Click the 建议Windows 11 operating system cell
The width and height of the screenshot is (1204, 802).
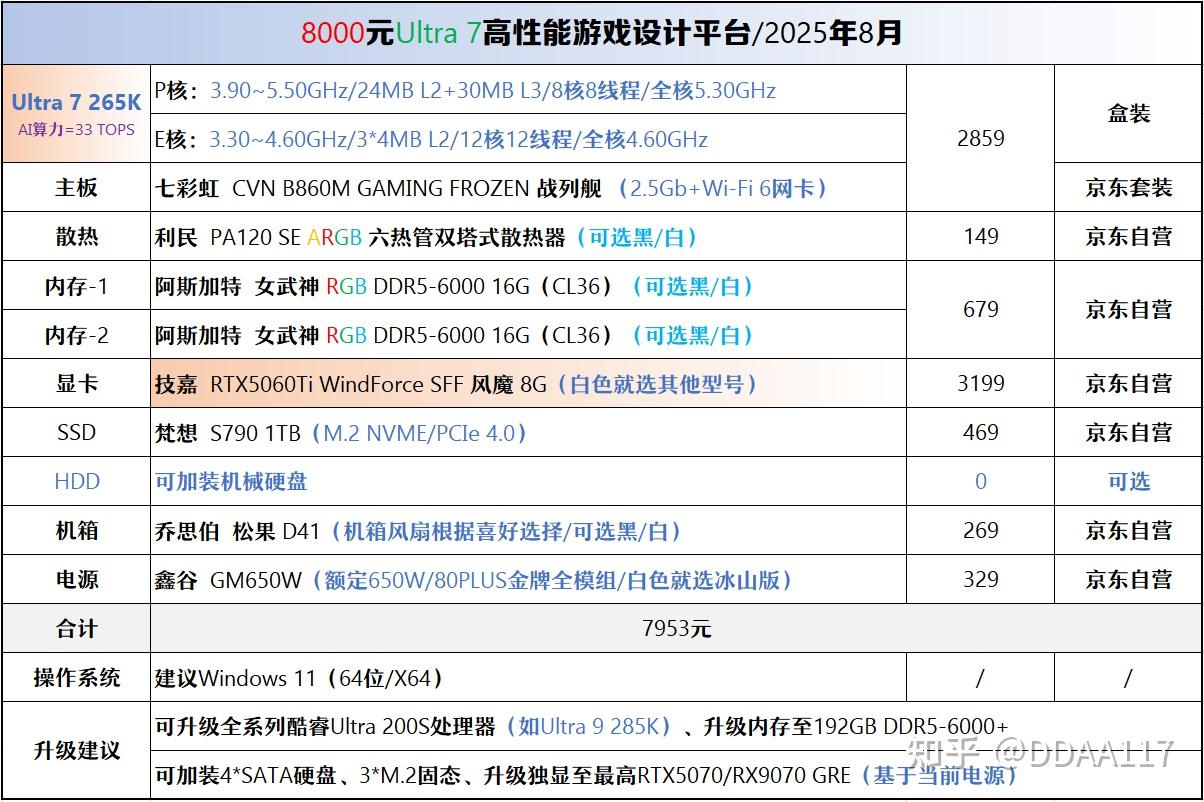point(528,678)
